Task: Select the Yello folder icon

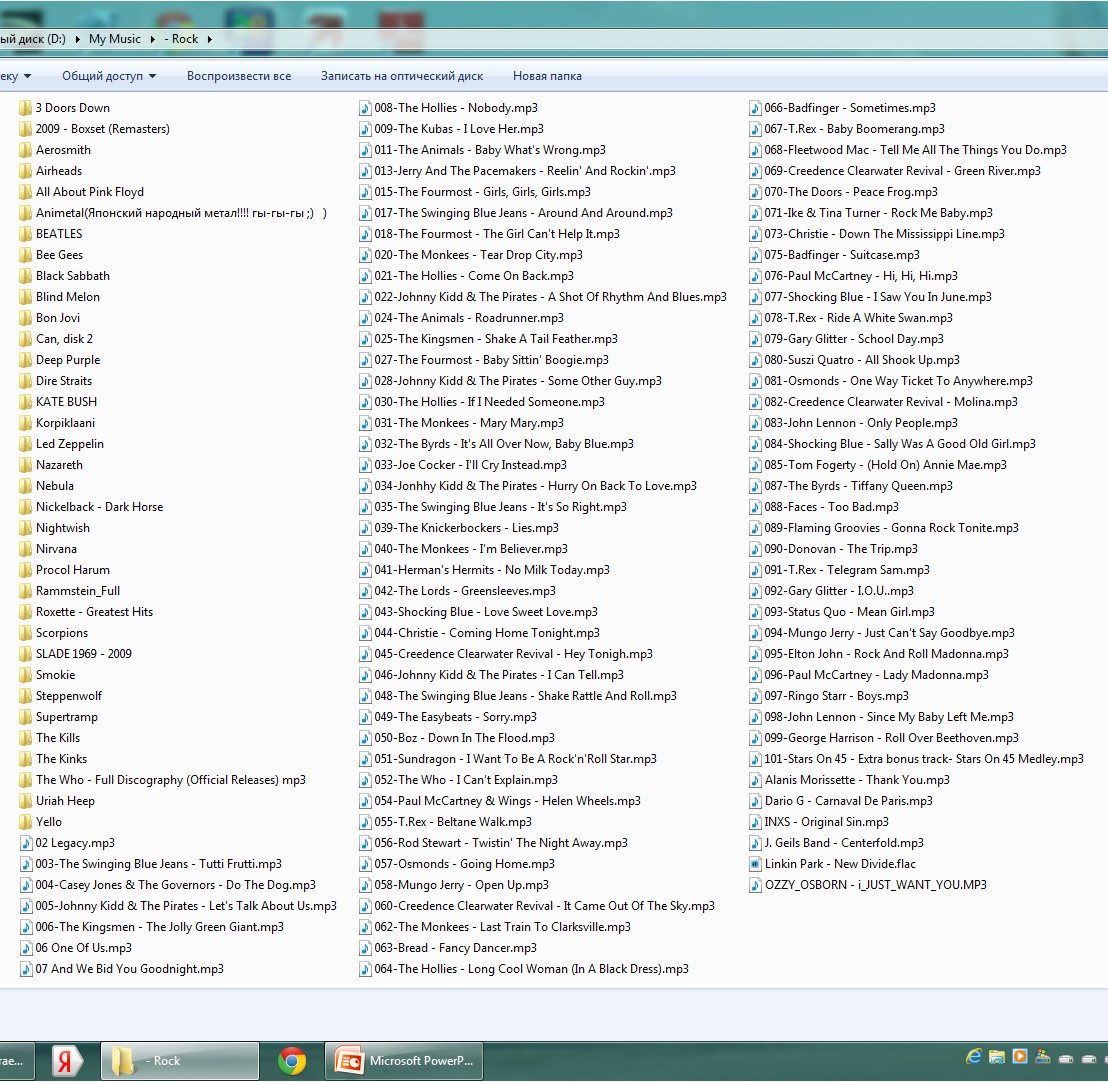Action: click(x=25, y=822)
